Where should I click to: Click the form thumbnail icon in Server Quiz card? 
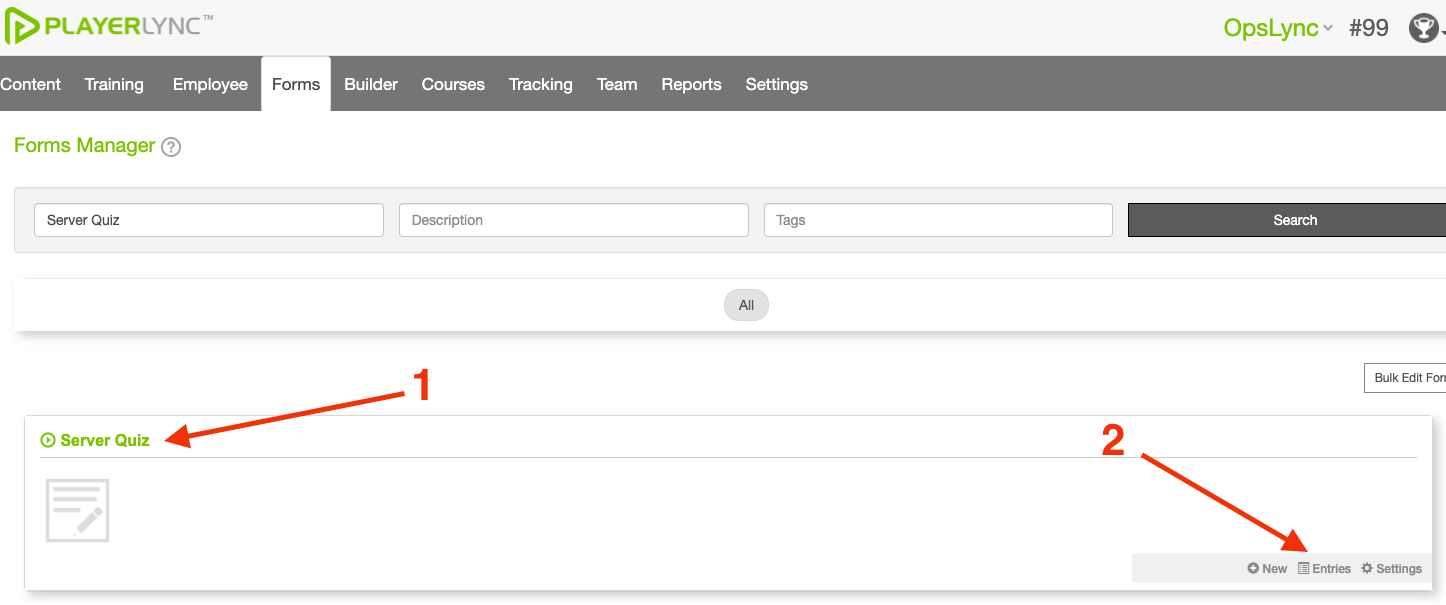[77, 511]
